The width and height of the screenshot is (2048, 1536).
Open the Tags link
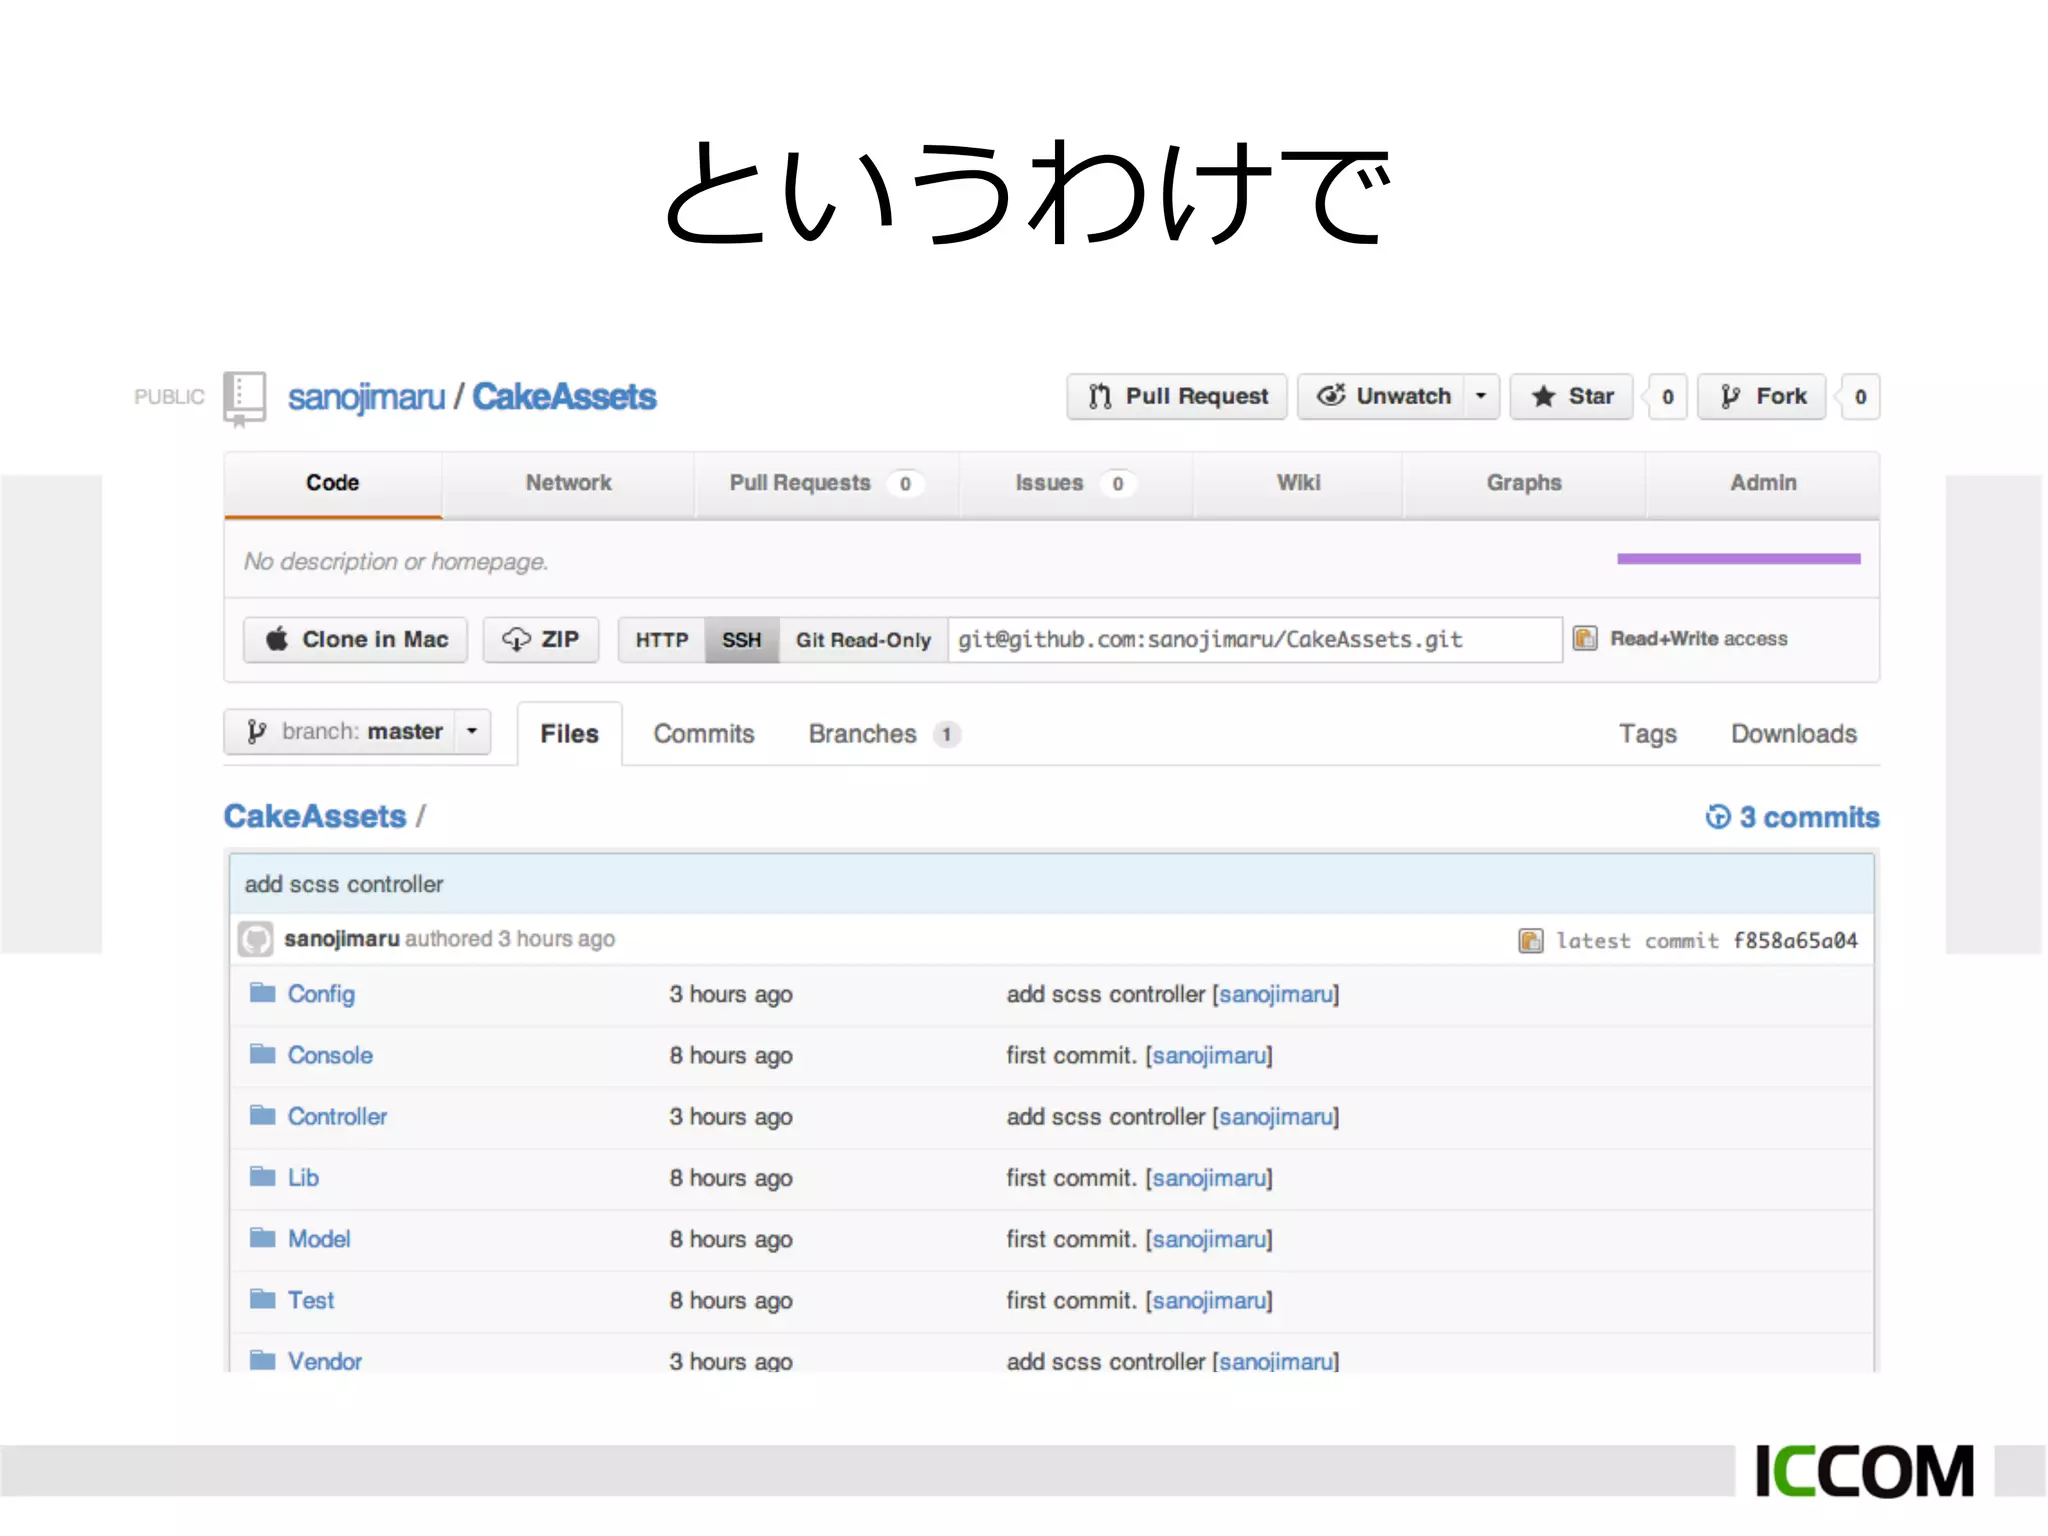click(1648, 734)
